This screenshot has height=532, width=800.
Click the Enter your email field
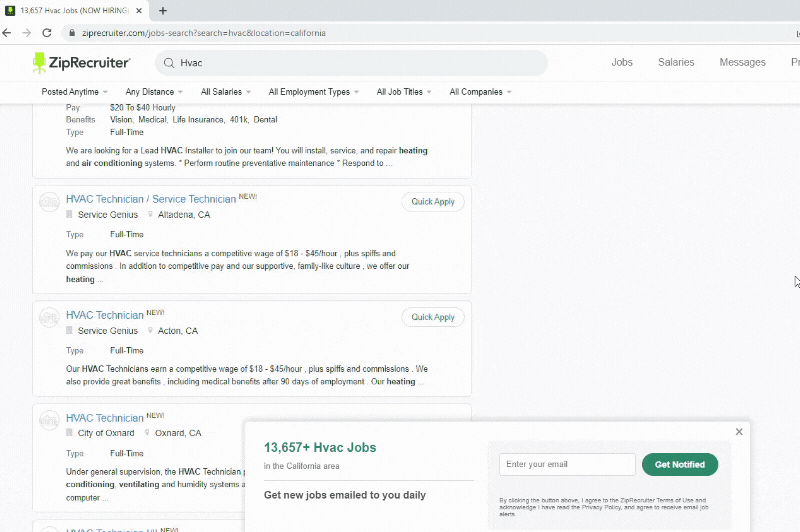coord(567,464)
